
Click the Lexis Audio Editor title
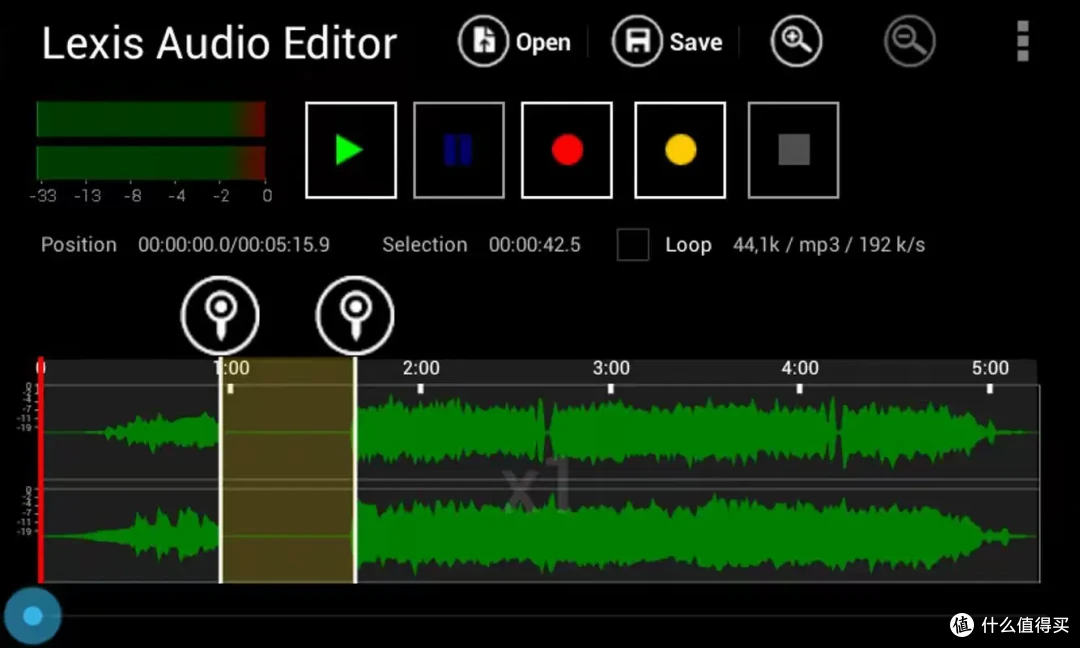point(219,43)
